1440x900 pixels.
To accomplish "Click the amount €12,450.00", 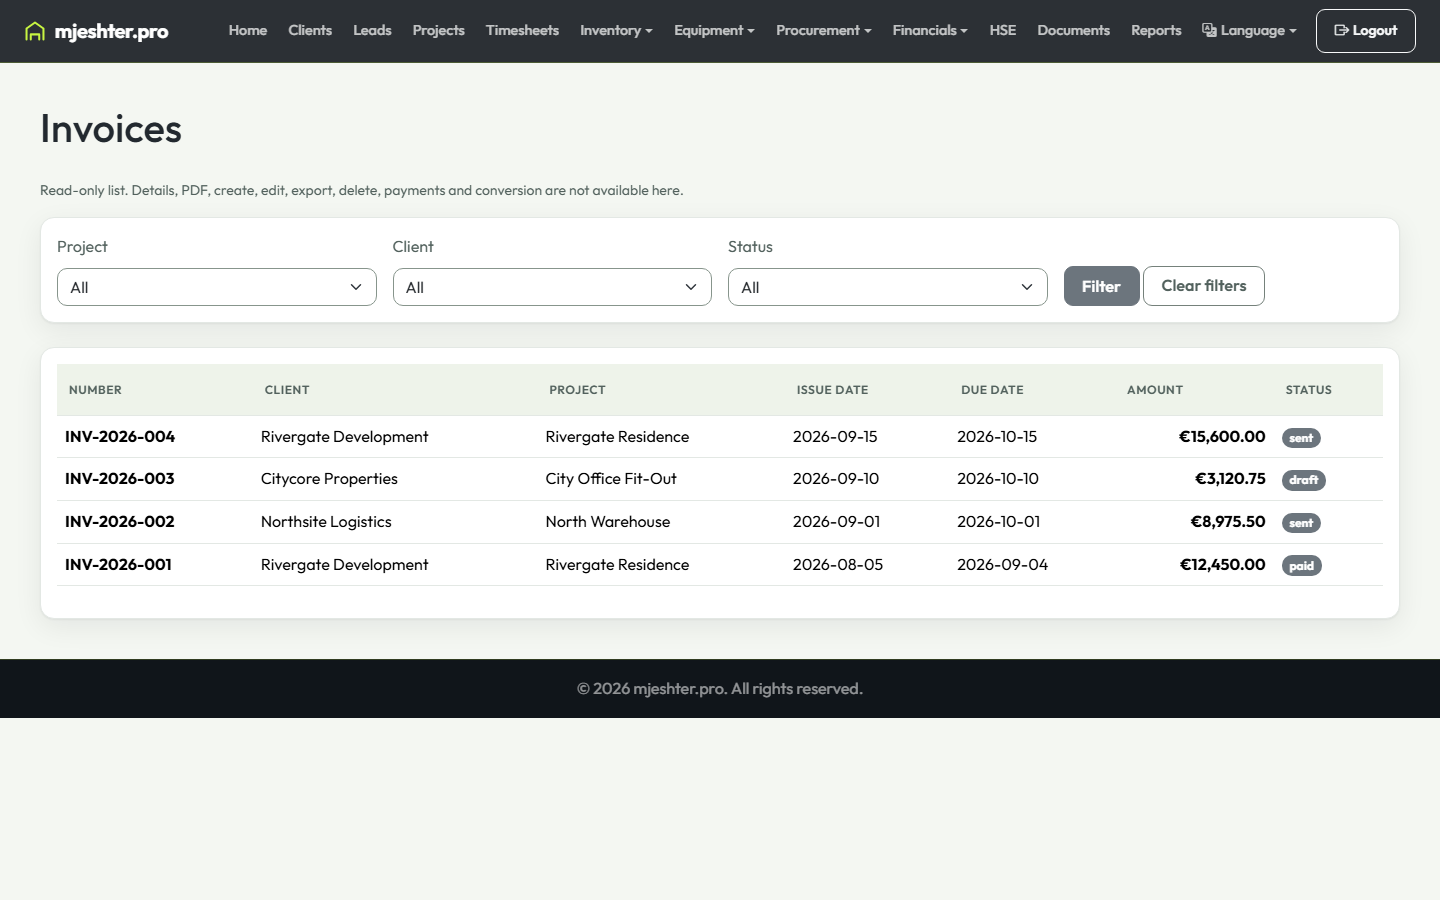I will point(1223,565).
